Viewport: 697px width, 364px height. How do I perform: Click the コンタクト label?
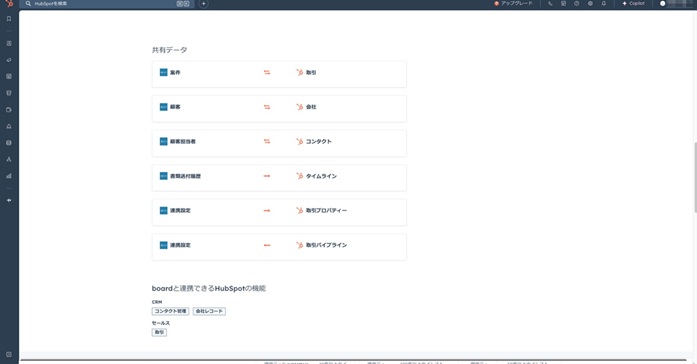pyautogui.click(x=319, y=141)
